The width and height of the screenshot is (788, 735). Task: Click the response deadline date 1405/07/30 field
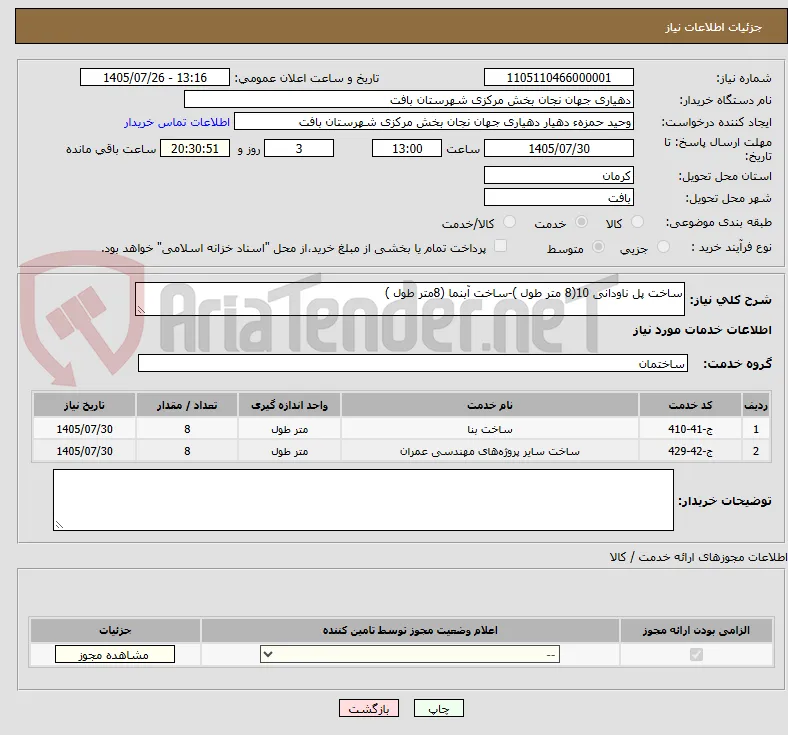[x=559, y=148]
